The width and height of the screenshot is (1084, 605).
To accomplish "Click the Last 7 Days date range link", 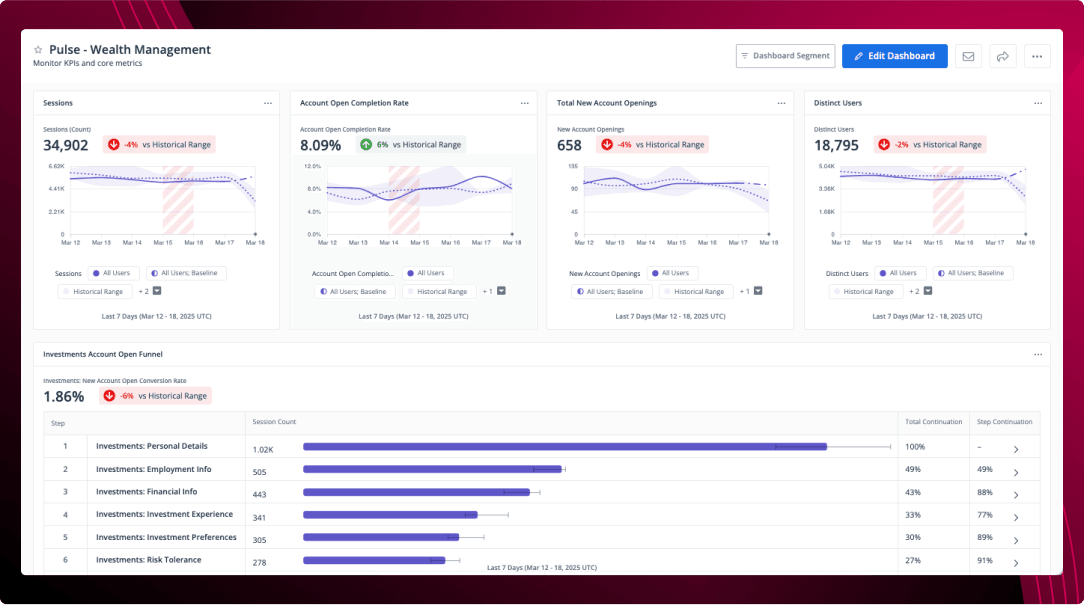I will tap(156, 316).
